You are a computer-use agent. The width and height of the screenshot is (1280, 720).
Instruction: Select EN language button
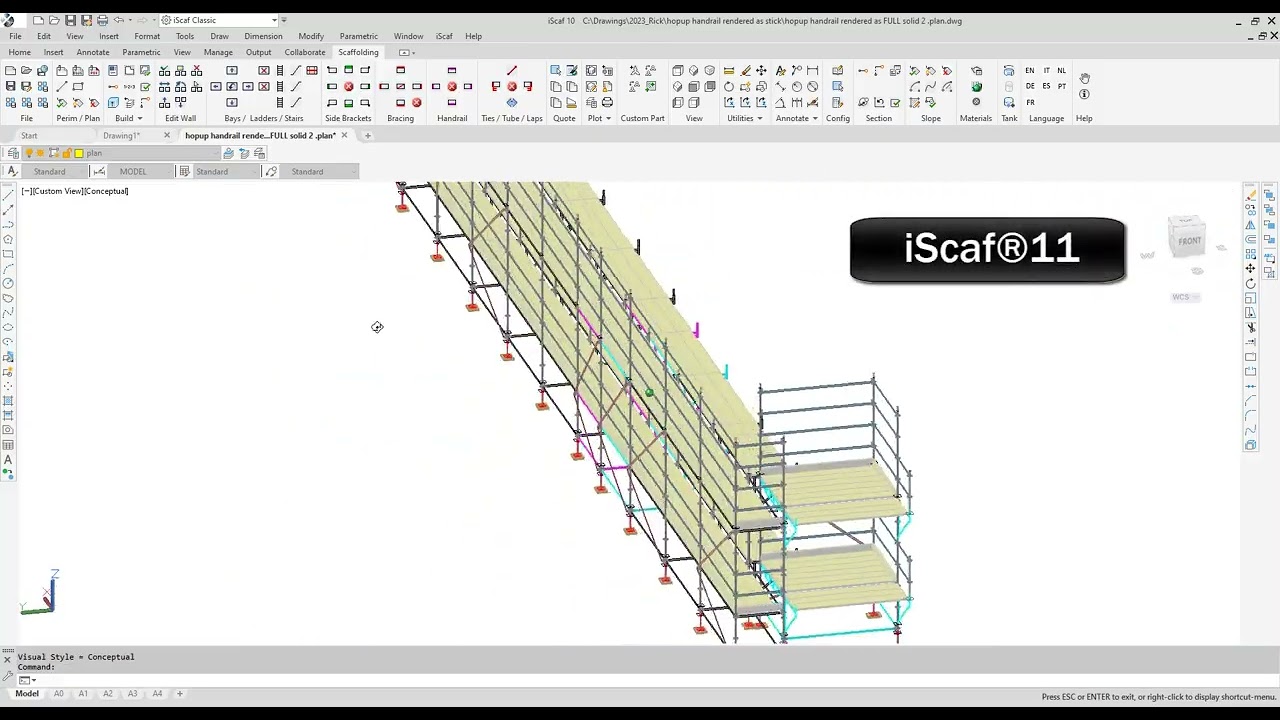coord(1030,70)
